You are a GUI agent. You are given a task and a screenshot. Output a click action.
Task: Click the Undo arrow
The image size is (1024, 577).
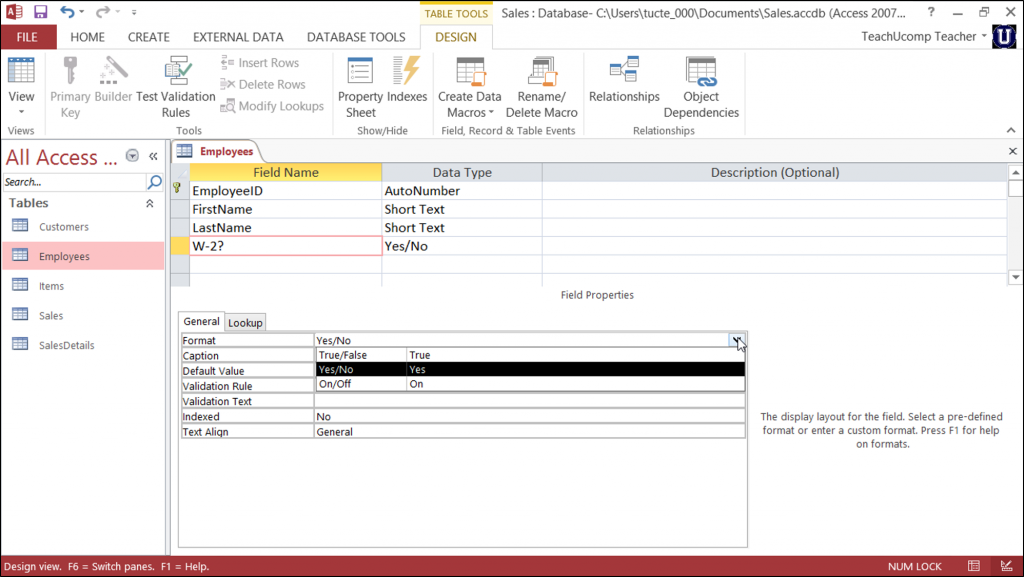[67, 12]
